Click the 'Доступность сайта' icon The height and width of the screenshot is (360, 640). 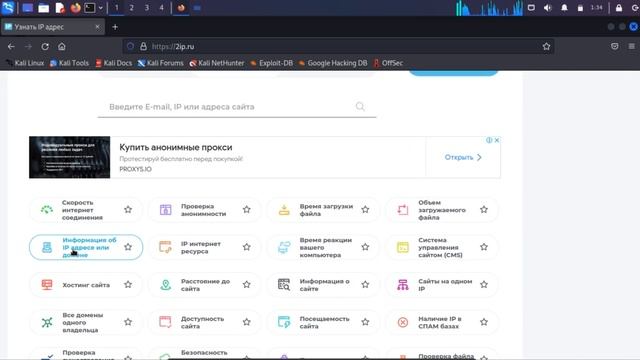pos(165,322)
